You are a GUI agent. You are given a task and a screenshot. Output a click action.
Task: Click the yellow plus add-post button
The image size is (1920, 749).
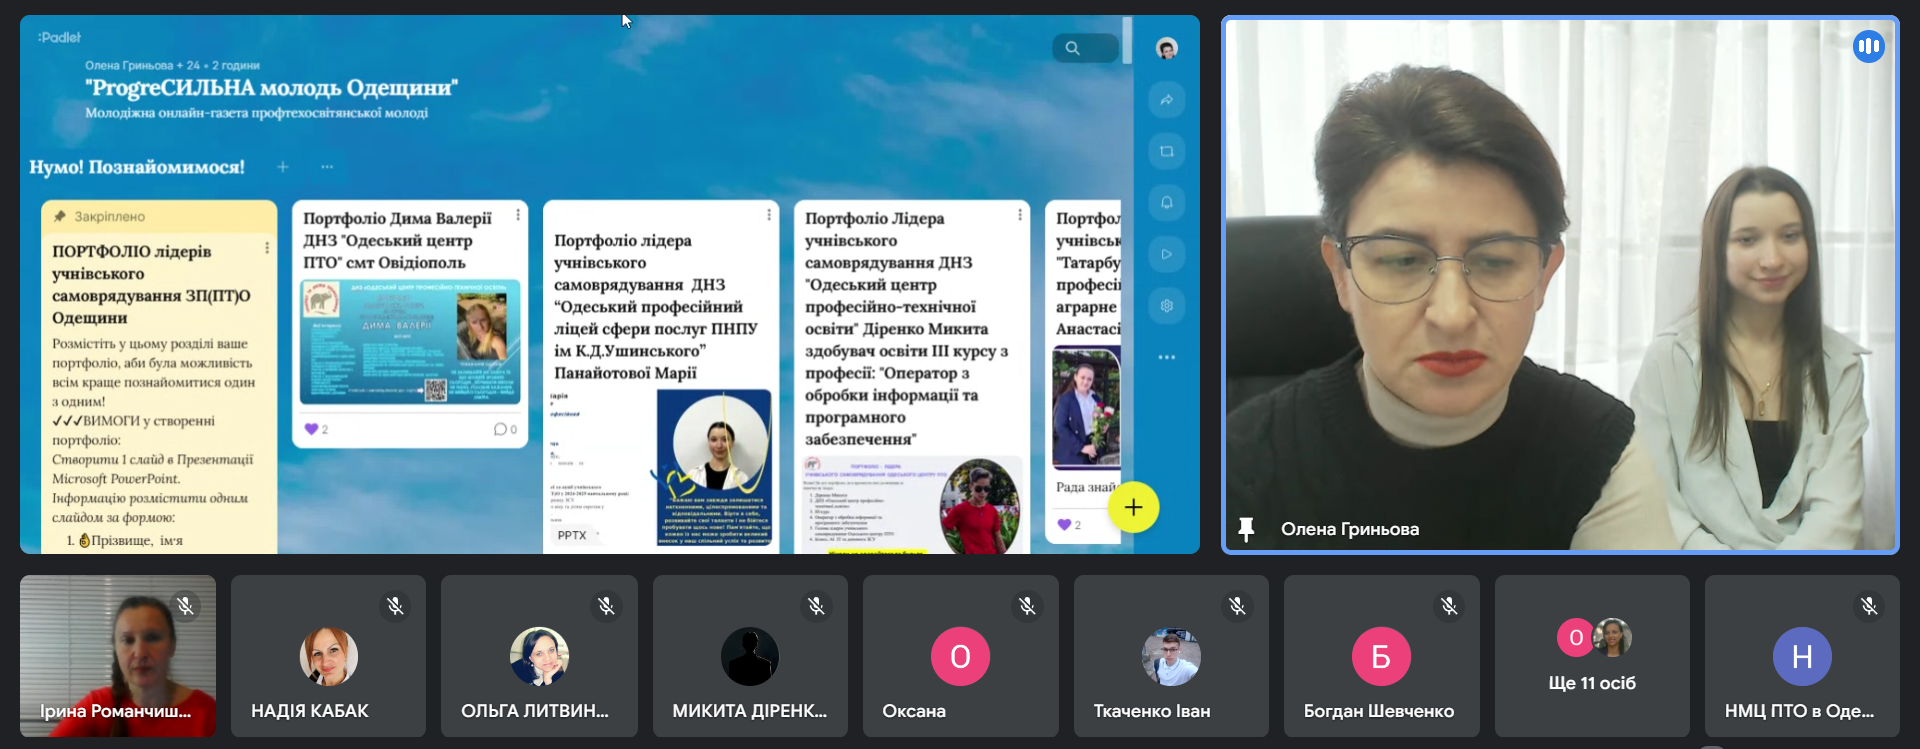click(1133, 508)
